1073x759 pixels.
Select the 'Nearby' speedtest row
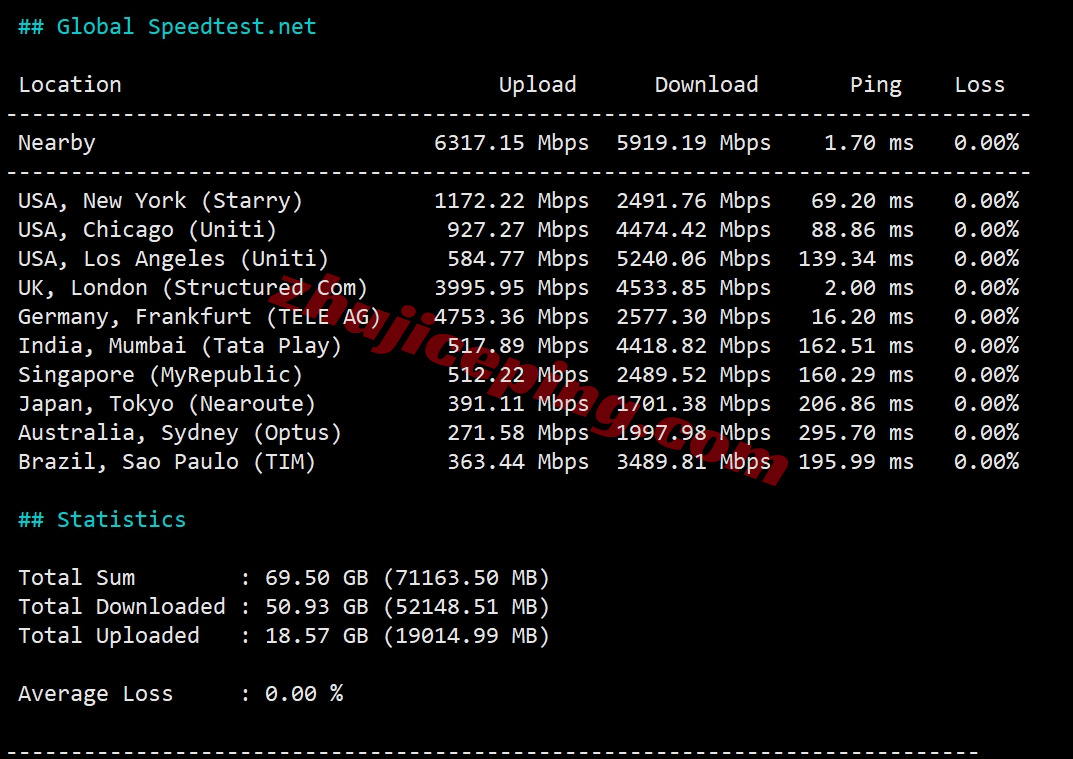(x=56, y=142)
